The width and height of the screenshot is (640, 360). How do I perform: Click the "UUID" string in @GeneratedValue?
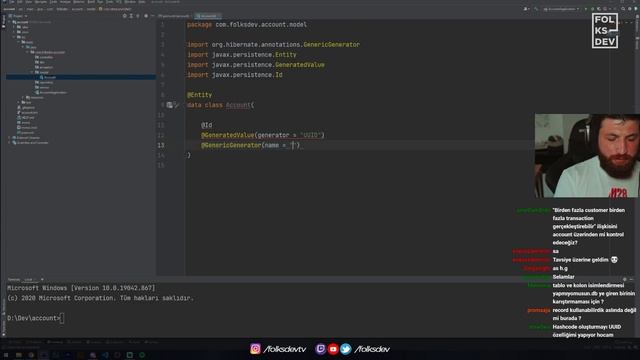pos(311,135)
